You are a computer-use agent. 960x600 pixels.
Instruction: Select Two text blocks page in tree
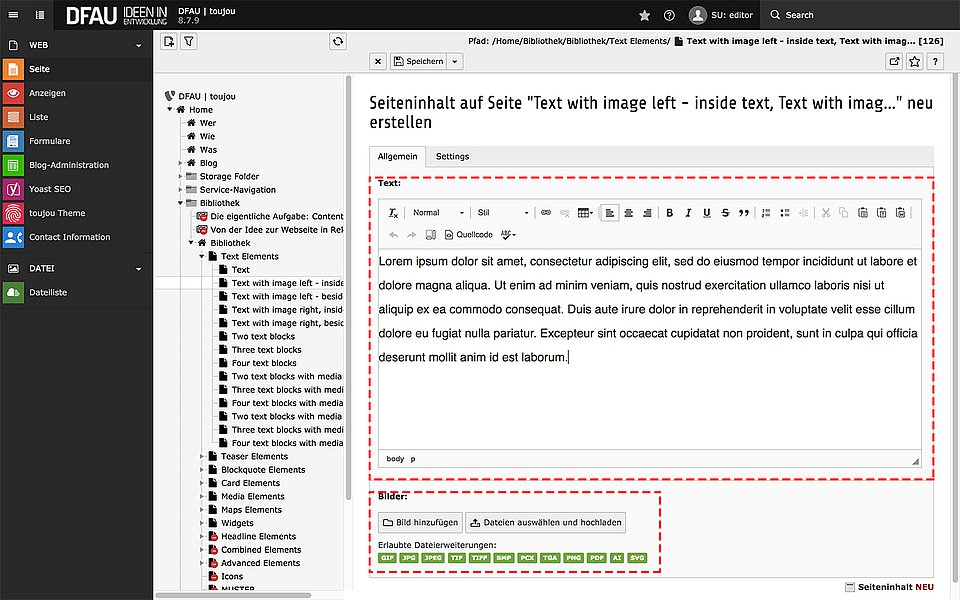pos(263,336)
